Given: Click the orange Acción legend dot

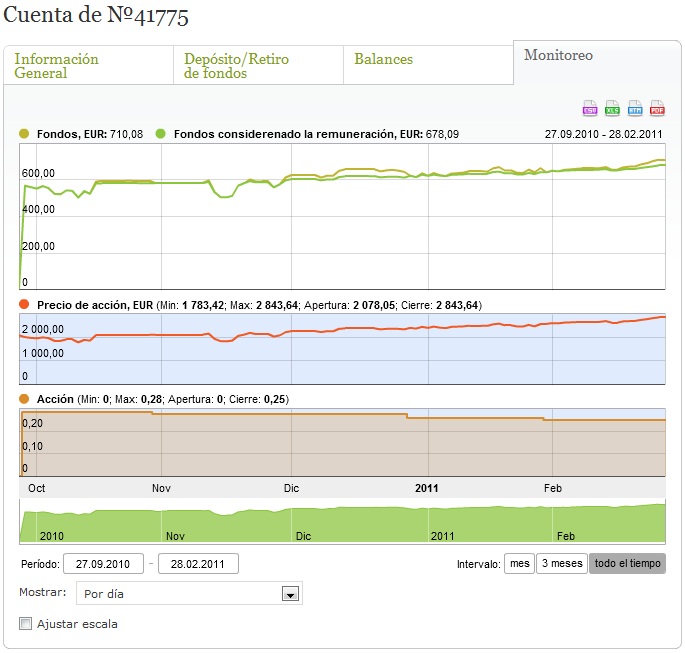Looking at the screenshot, I should 24,399.
